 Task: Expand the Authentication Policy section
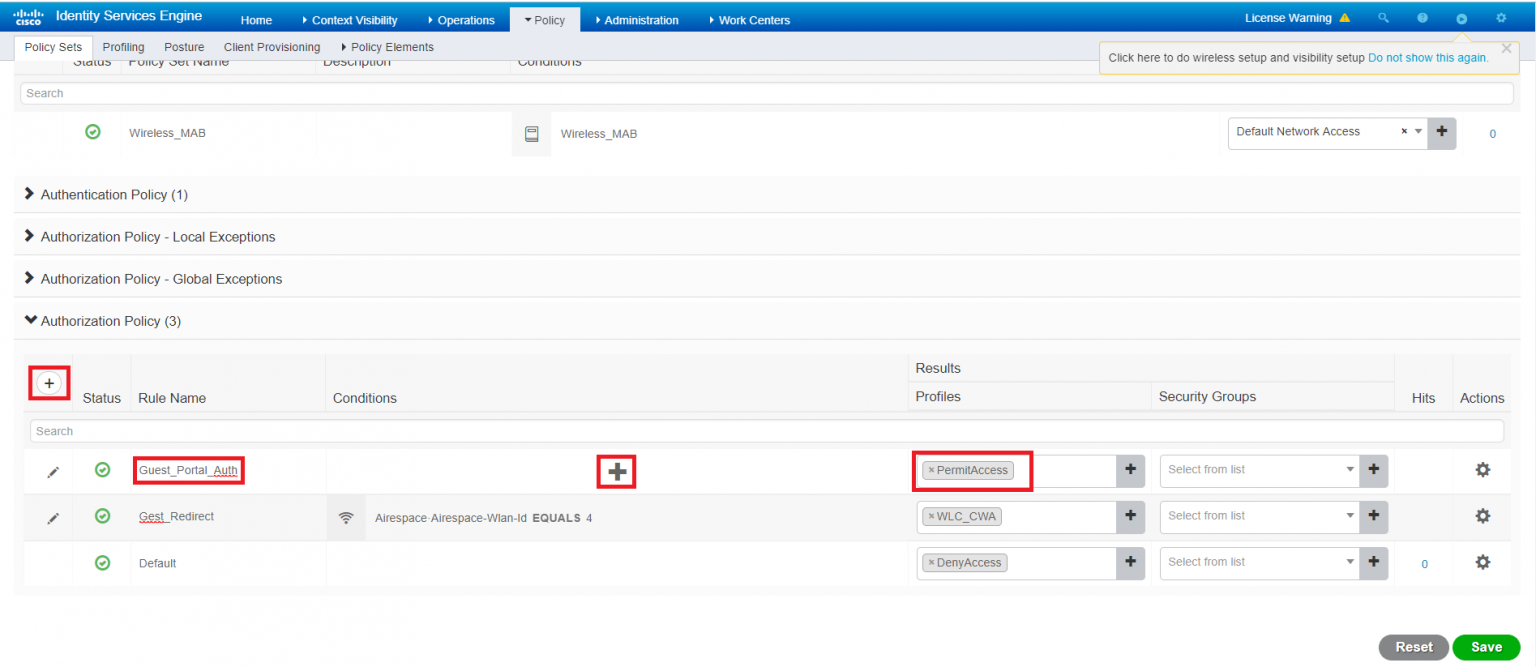point(30,194)
